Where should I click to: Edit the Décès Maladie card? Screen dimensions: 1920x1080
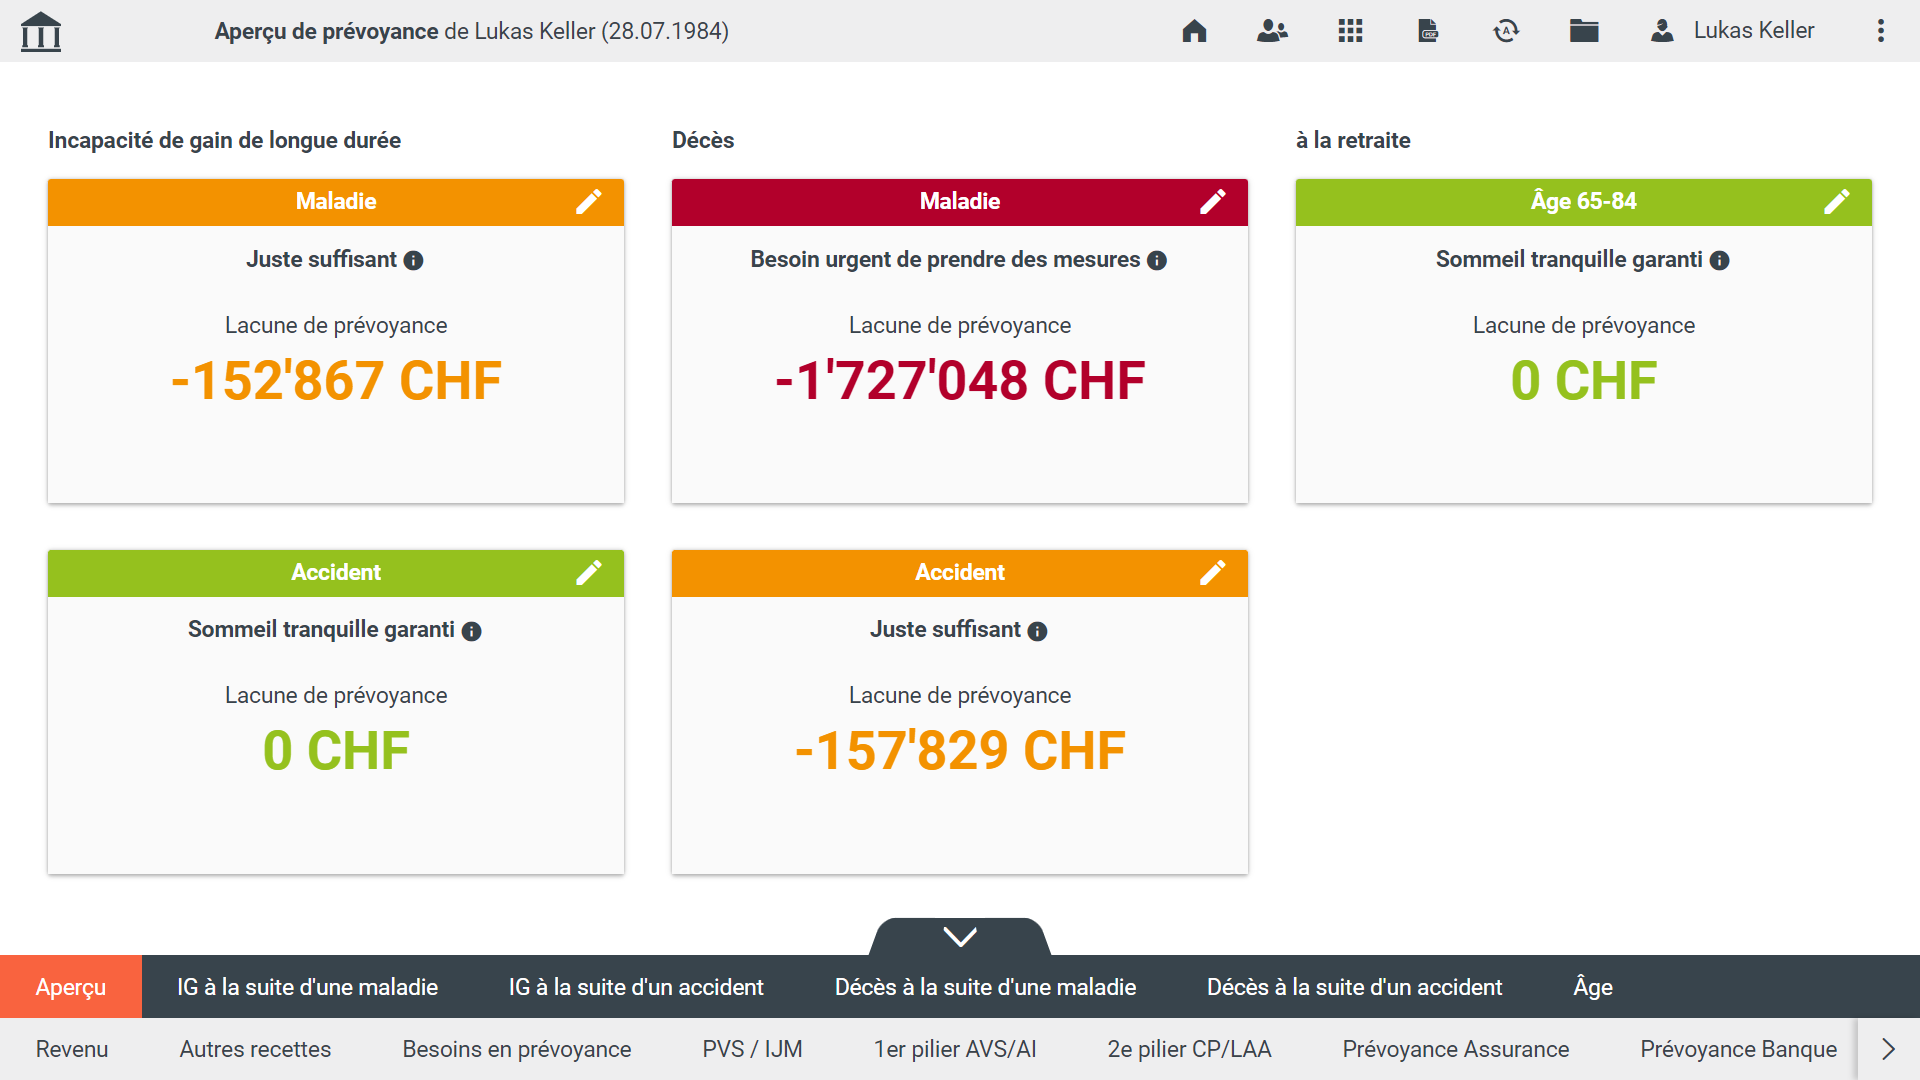coord(1213,202)
